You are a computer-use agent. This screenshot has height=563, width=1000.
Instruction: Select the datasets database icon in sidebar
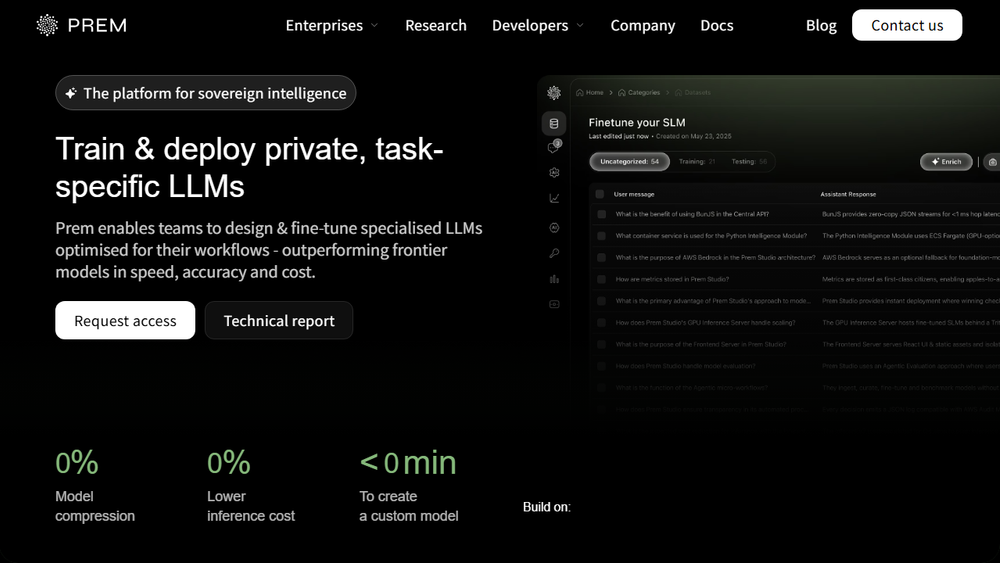tap(554, 124)
